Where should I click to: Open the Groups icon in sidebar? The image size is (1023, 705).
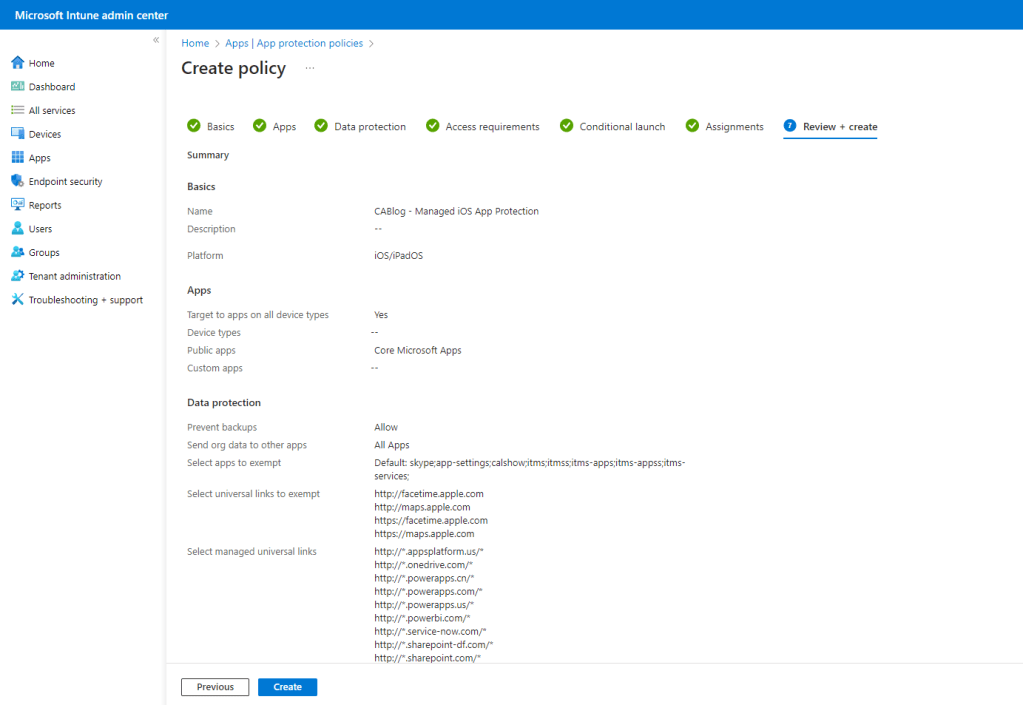[x=17, y=252]
